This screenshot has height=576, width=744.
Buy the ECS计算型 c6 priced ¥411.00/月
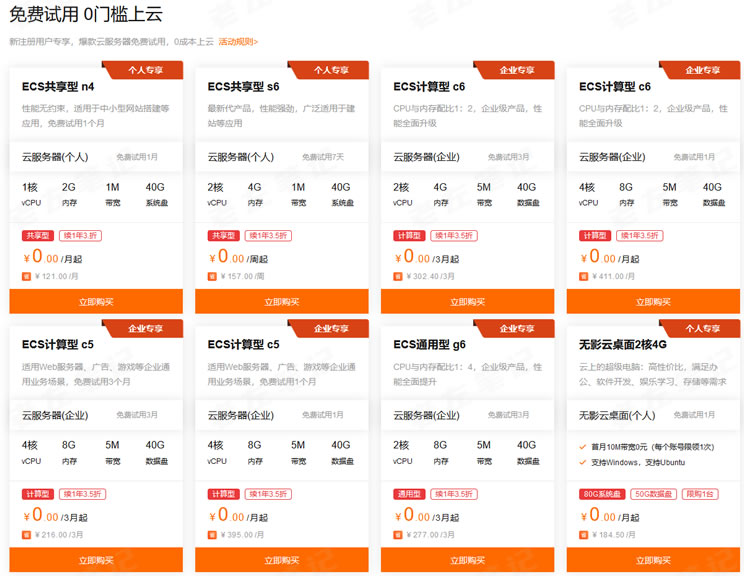coord(653,302)
